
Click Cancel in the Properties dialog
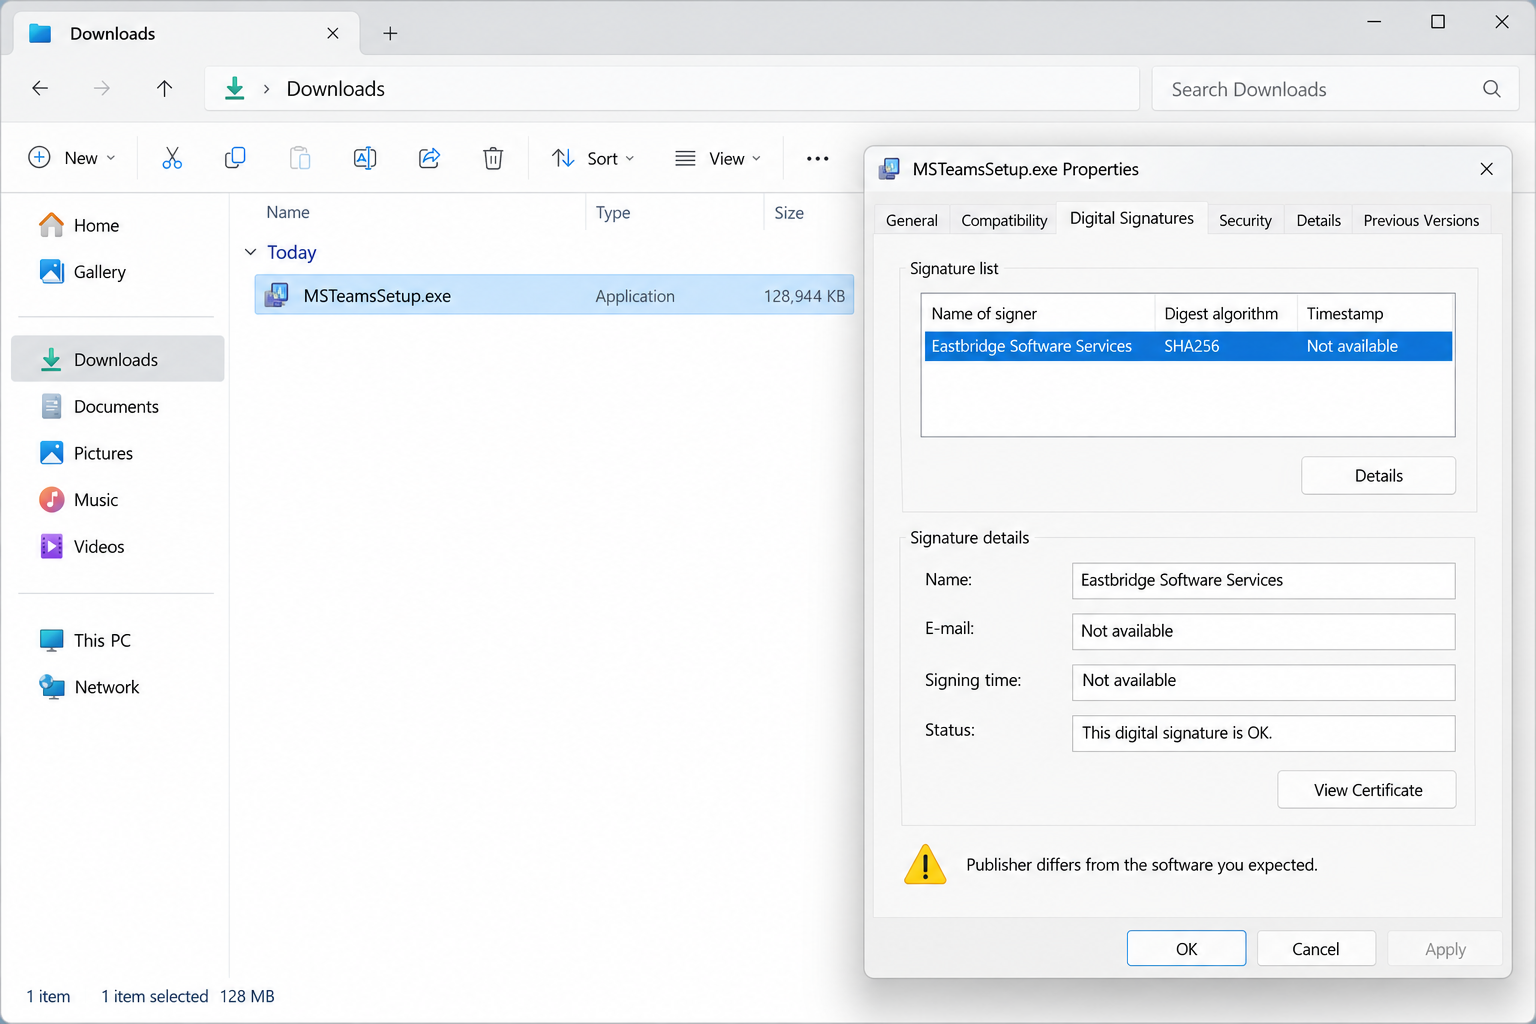tap(1315, 949)
